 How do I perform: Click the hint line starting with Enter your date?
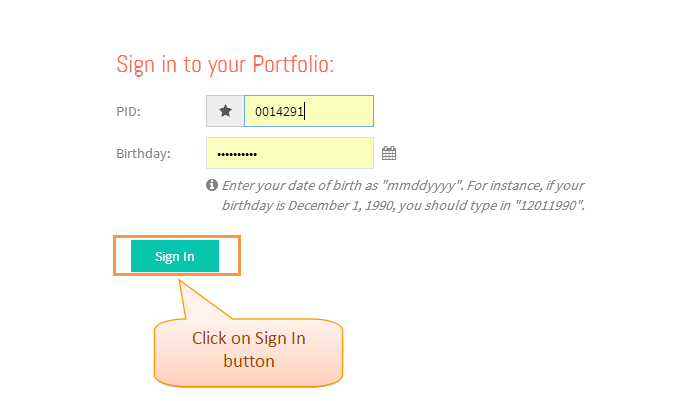(x=403, y=186)
